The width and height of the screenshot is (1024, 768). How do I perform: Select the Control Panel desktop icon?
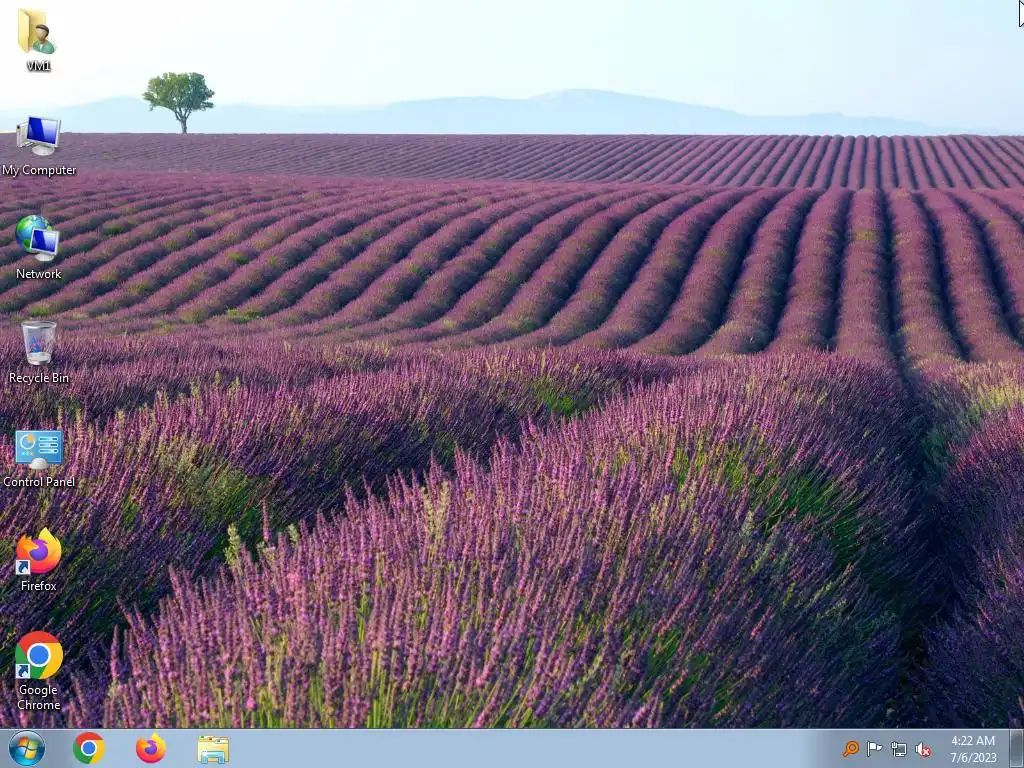pyautogui.click(x=39, y=449)
